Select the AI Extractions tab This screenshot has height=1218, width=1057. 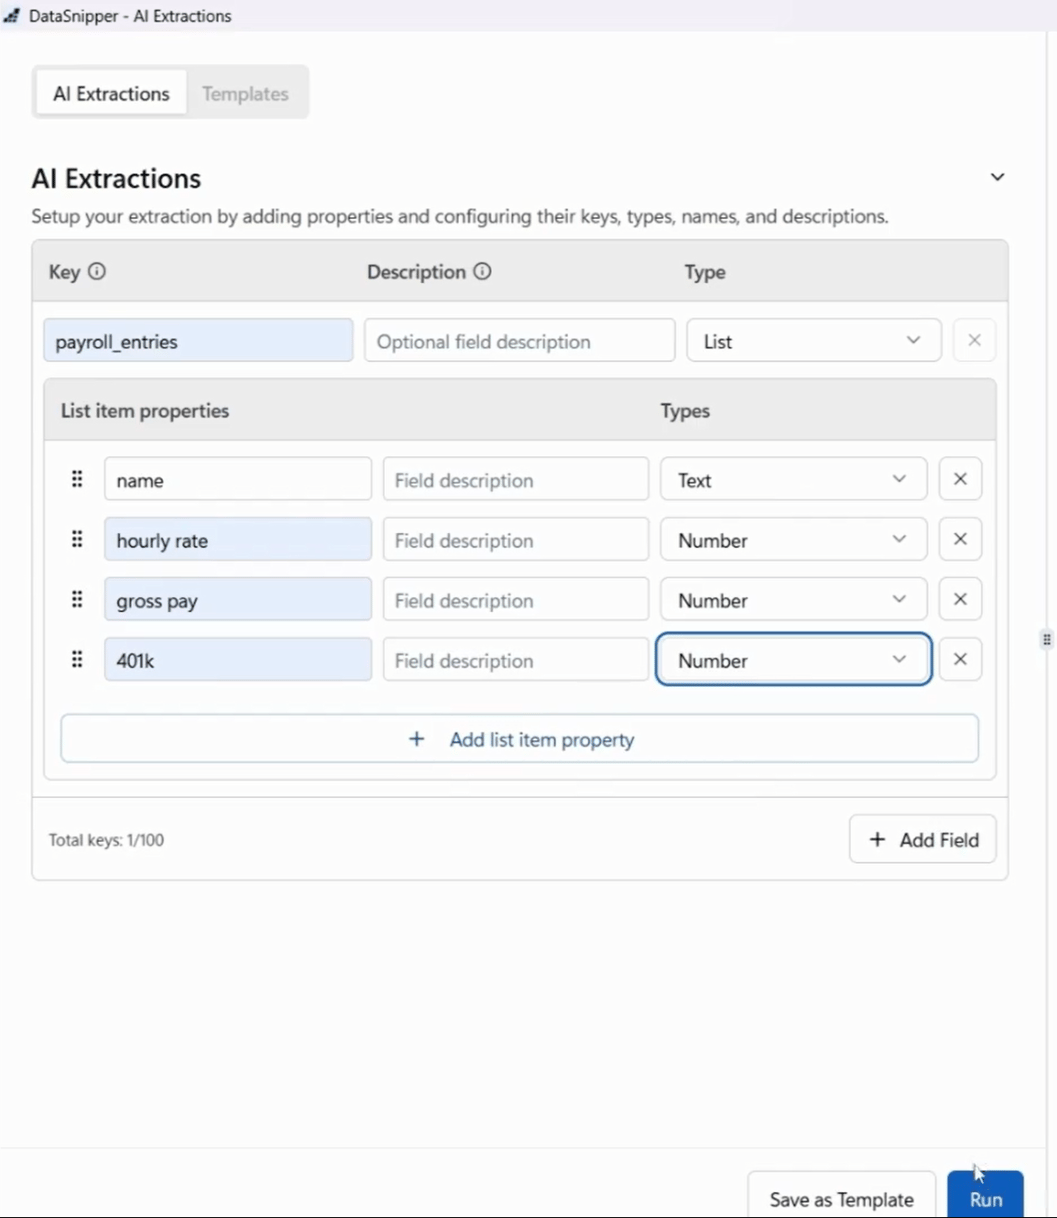pyautogui.click(x=110, y=93)
